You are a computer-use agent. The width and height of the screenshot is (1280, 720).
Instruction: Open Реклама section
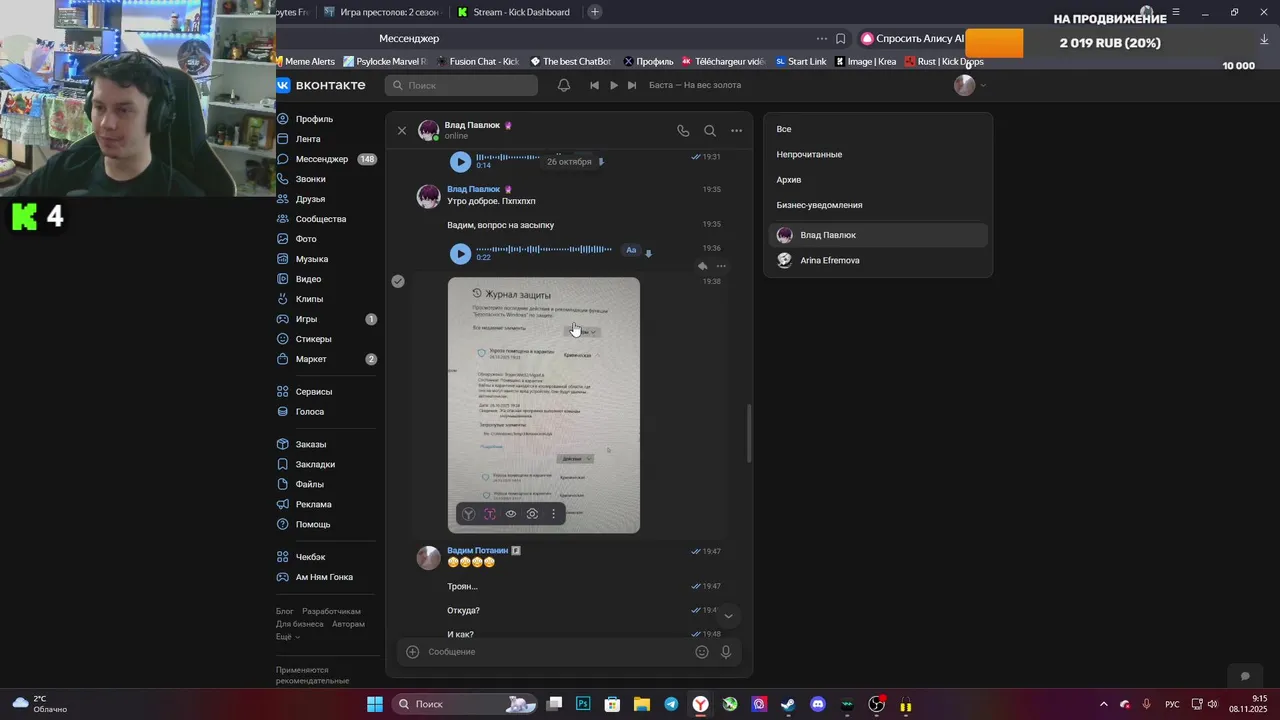point(313,504)
